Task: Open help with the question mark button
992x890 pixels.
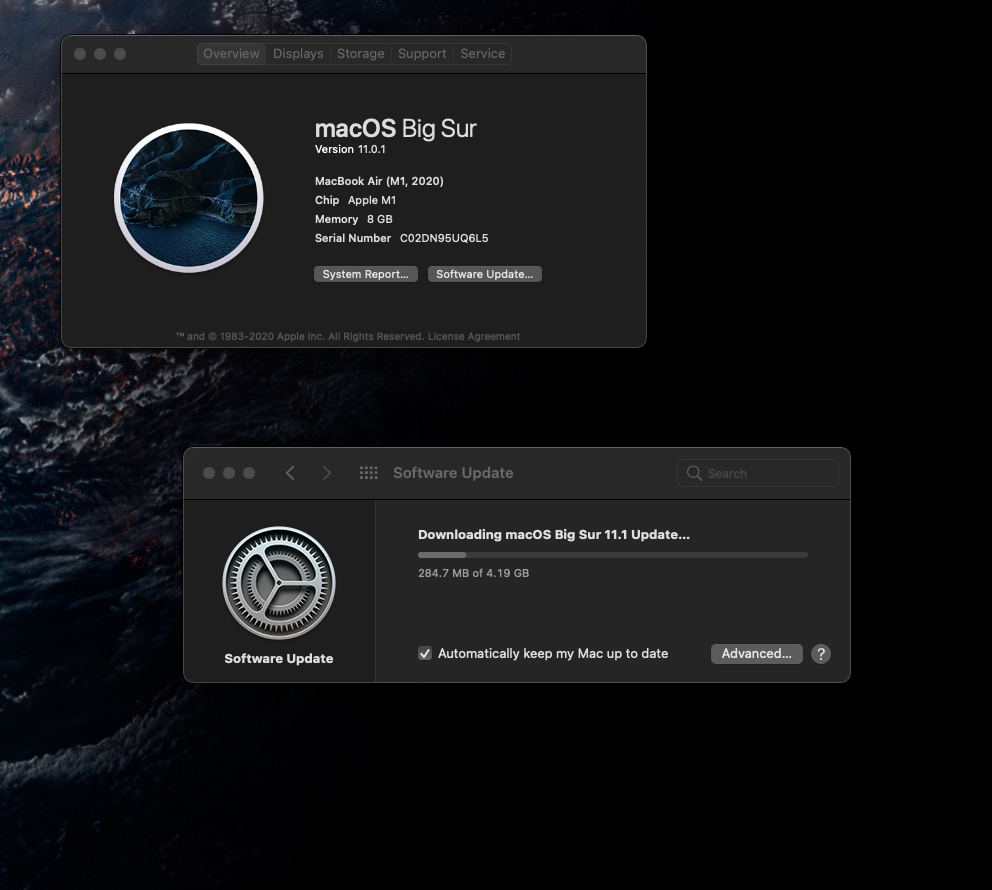Action: (821, 654)
